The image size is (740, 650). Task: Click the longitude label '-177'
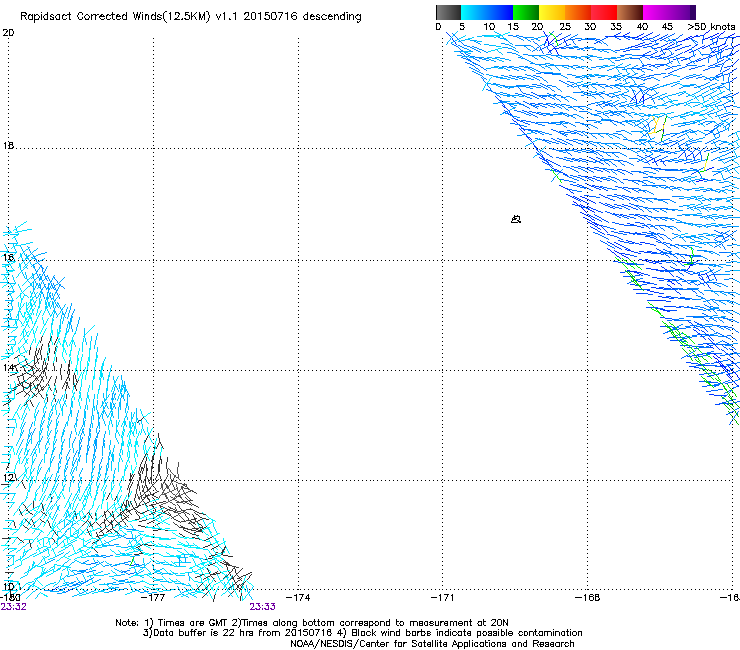point(153,598)
